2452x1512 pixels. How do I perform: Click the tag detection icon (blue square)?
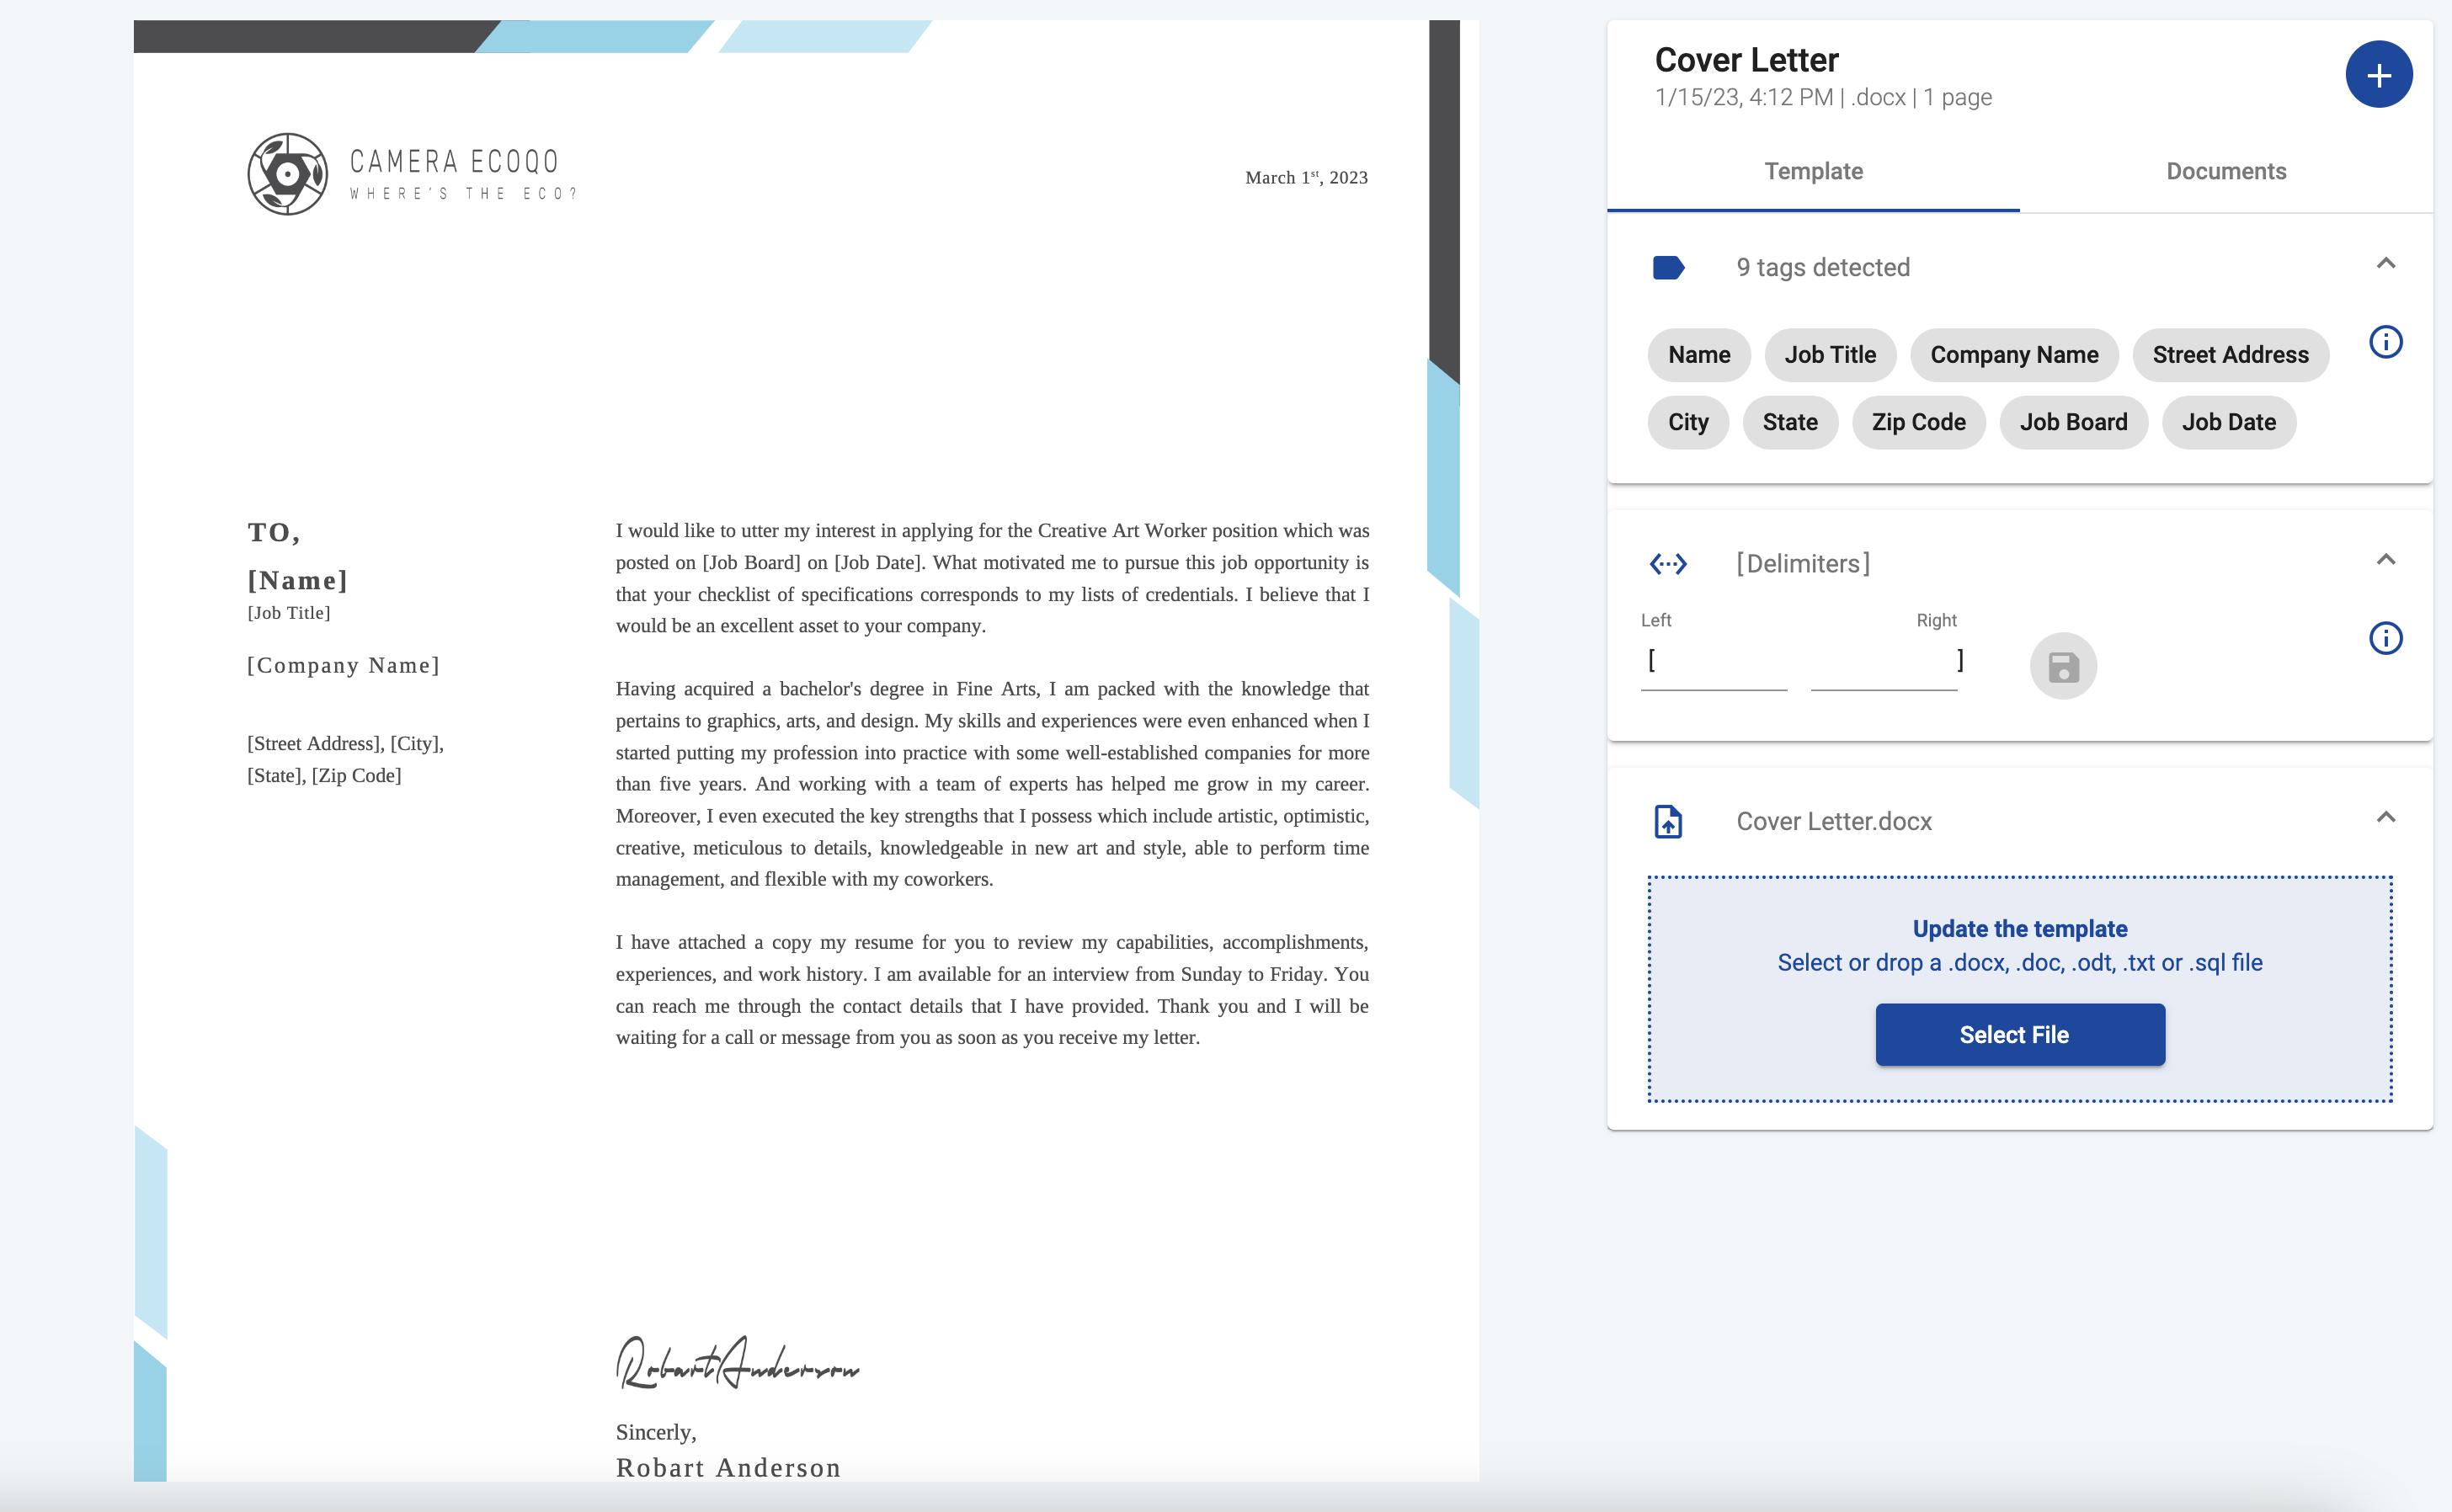coord(1667,266)
